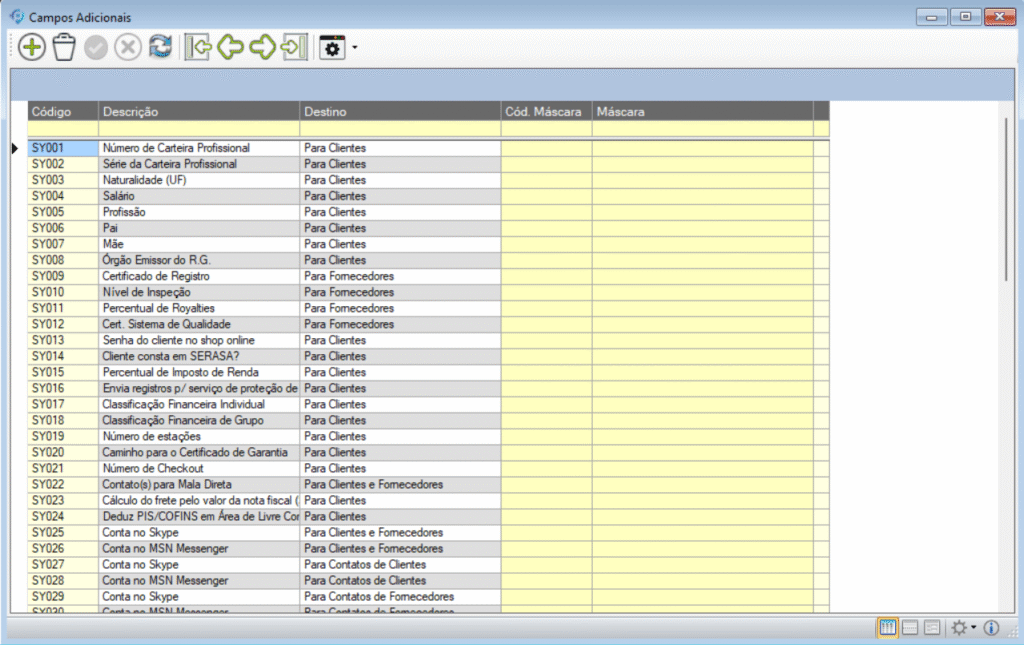Go to the first record arrow icon
The width and height of the screenshot is (1024, 645).
(x=199, y=47)
